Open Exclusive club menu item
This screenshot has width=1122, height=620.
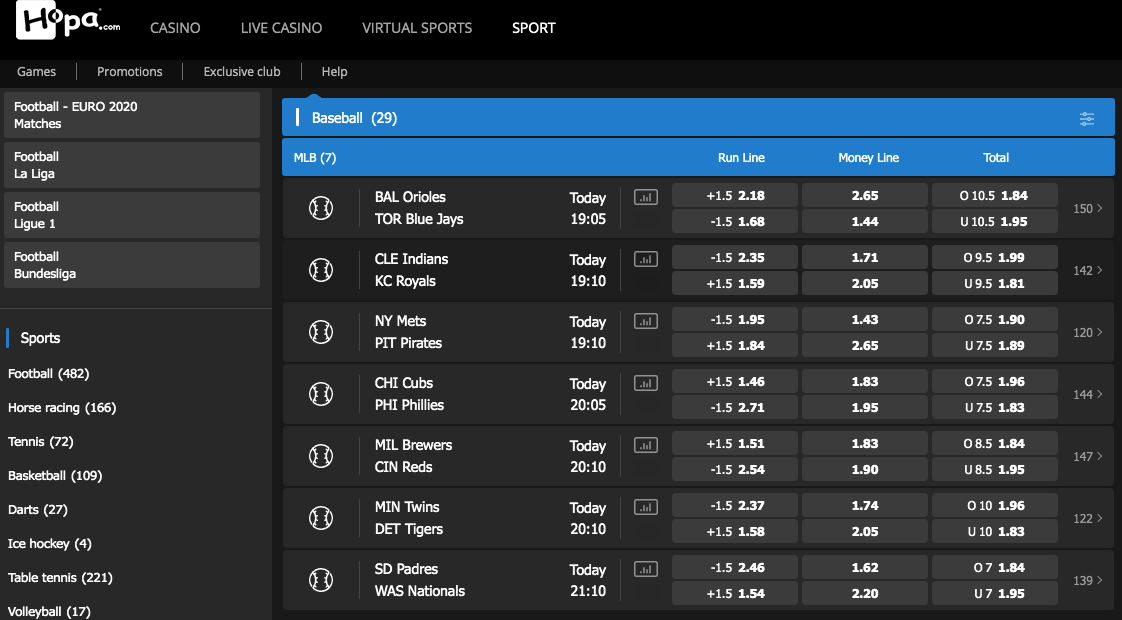(242, 72)
